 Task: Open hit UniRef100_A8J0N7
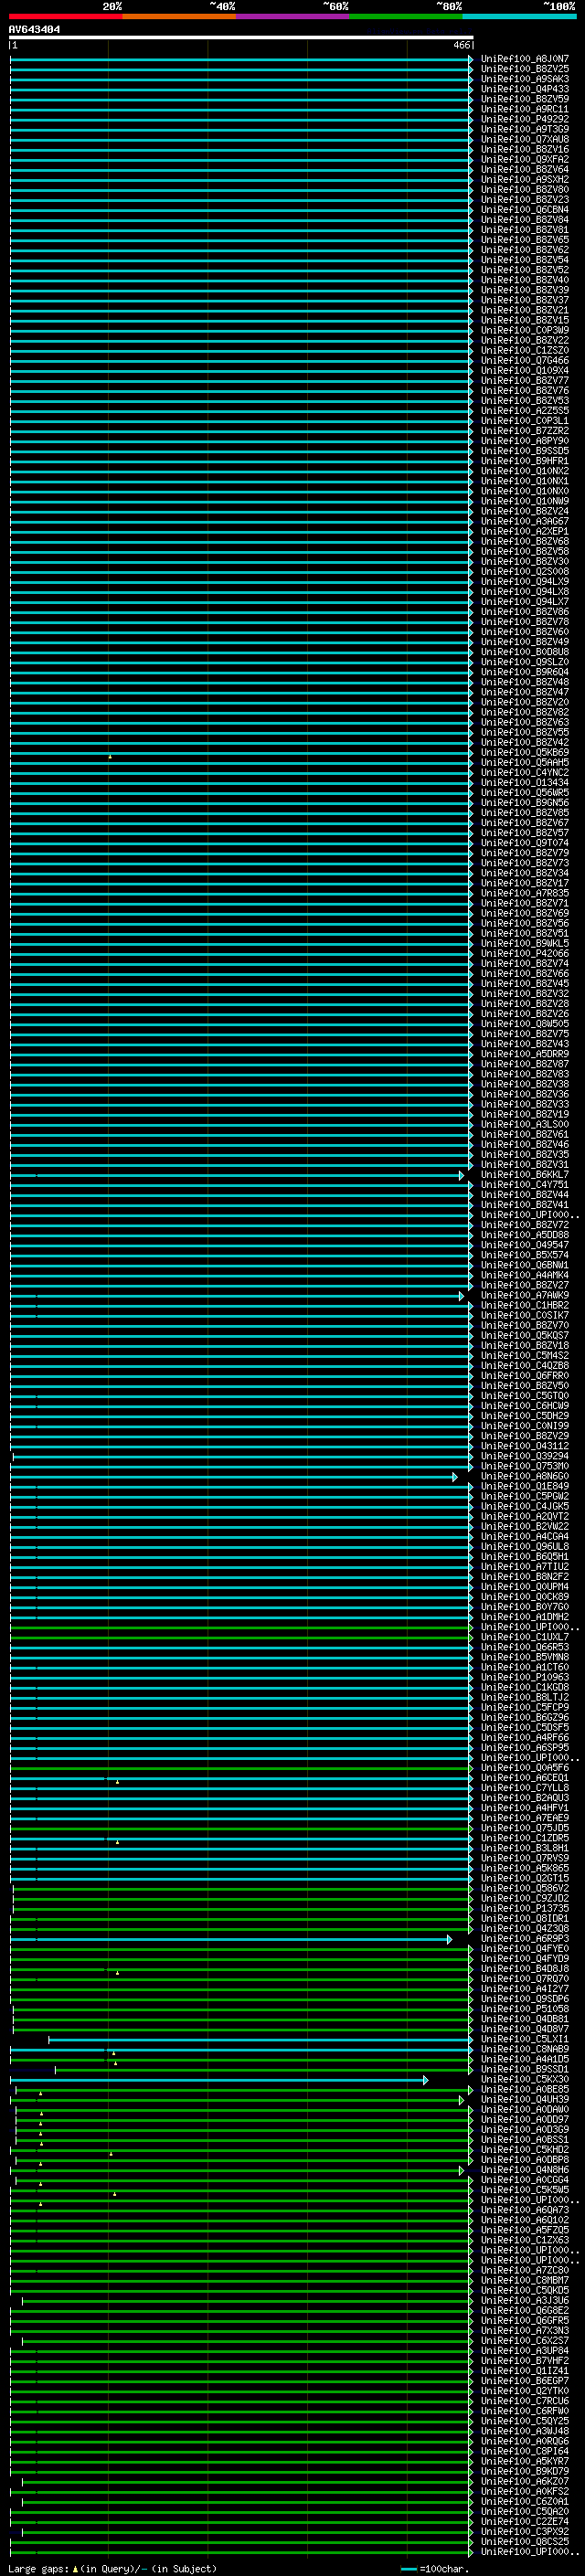click(525, 59)
